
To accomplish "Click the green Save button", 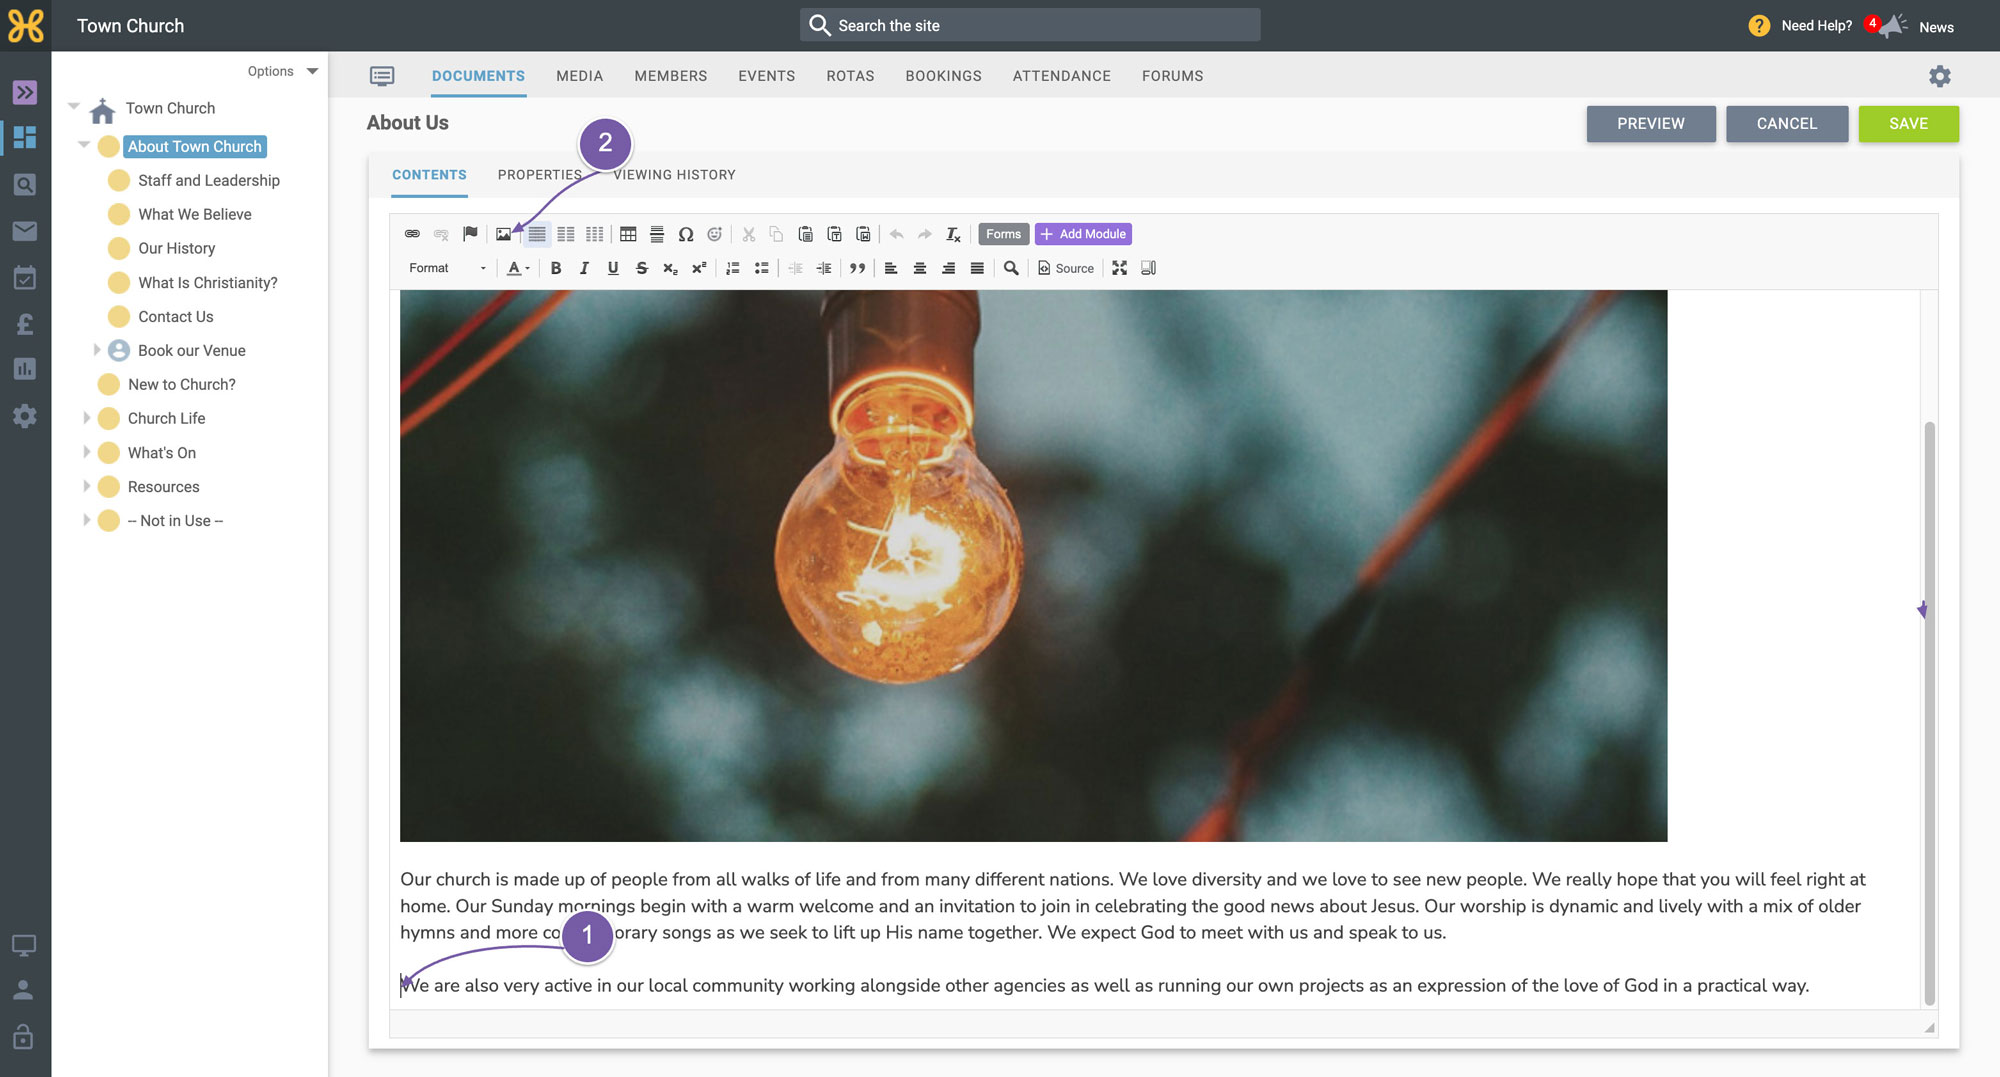I will 1908,124.
